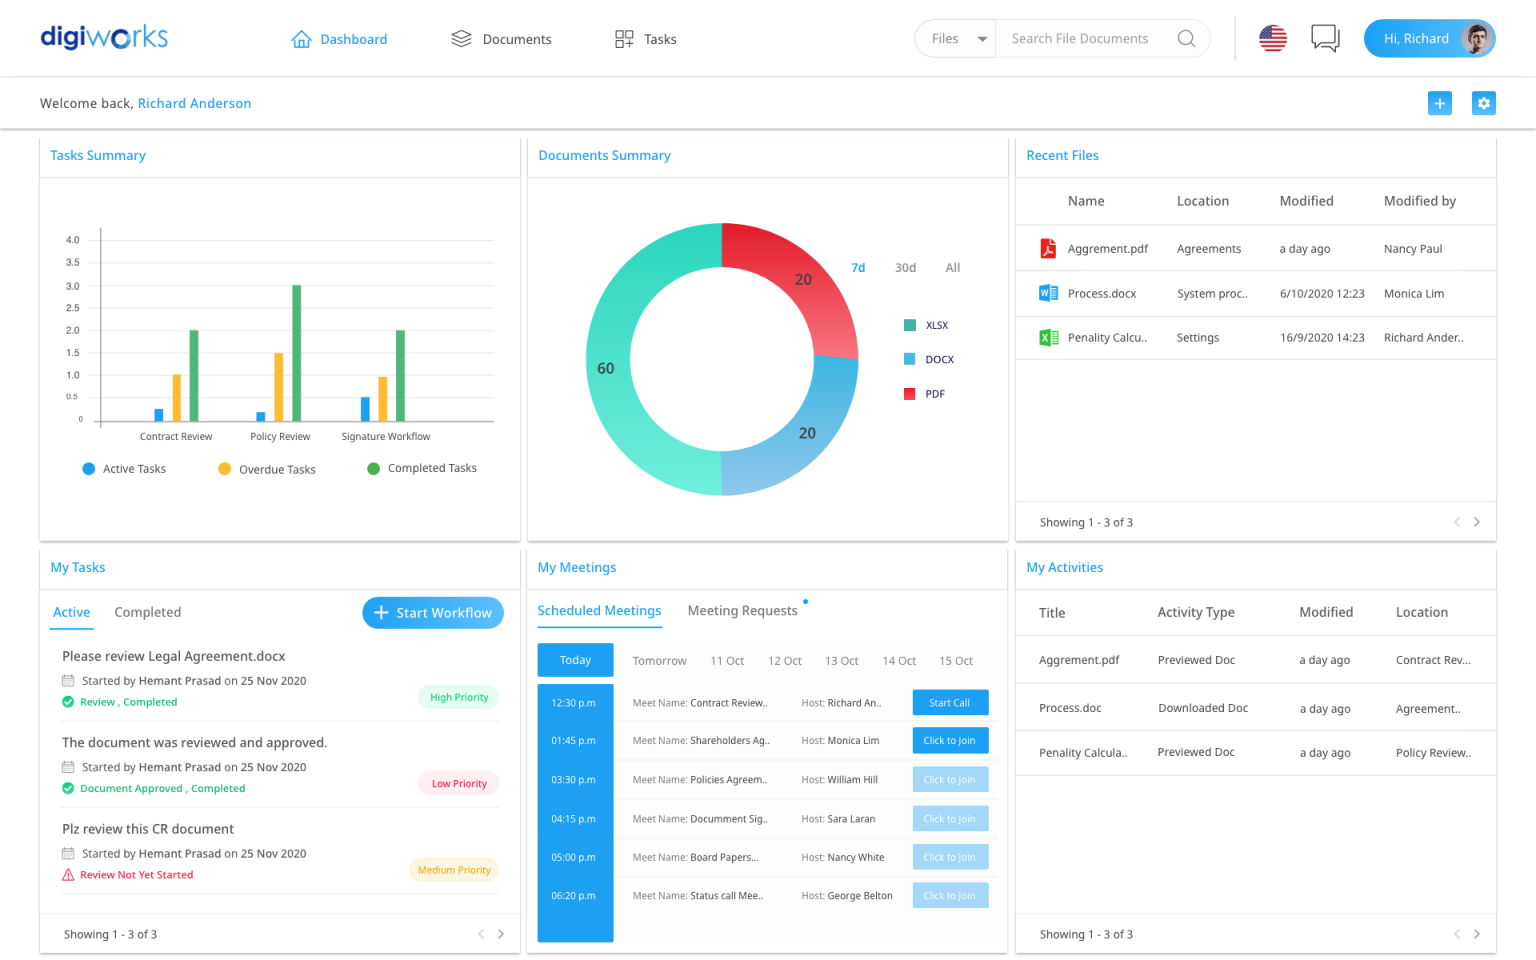Click previous arrow under My Tasks
This screenshot has width=1536, height=960.
[x=480, y=933]
